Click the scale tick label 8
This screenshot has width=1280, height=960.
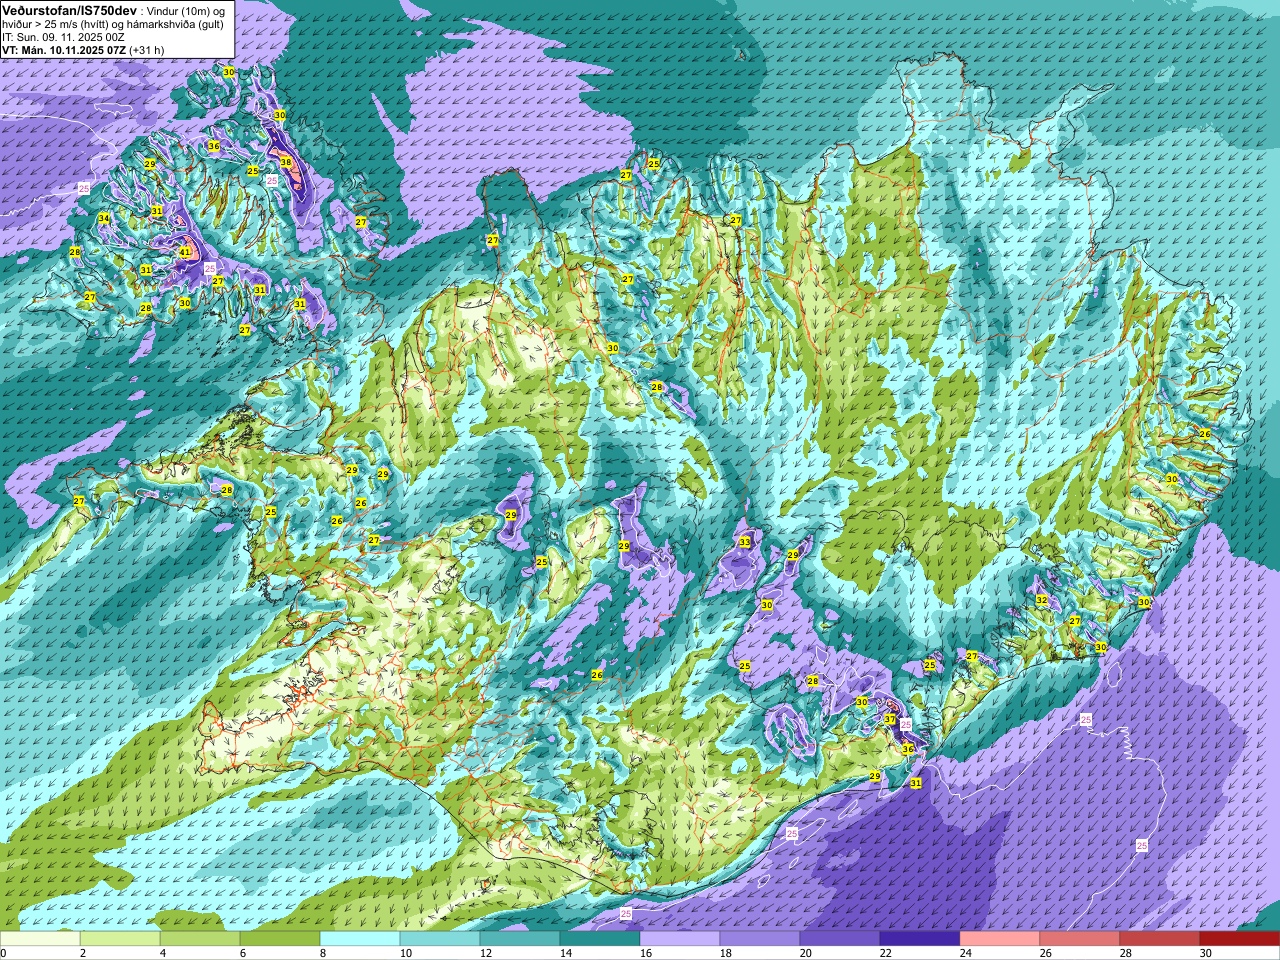tap(321, 953)
